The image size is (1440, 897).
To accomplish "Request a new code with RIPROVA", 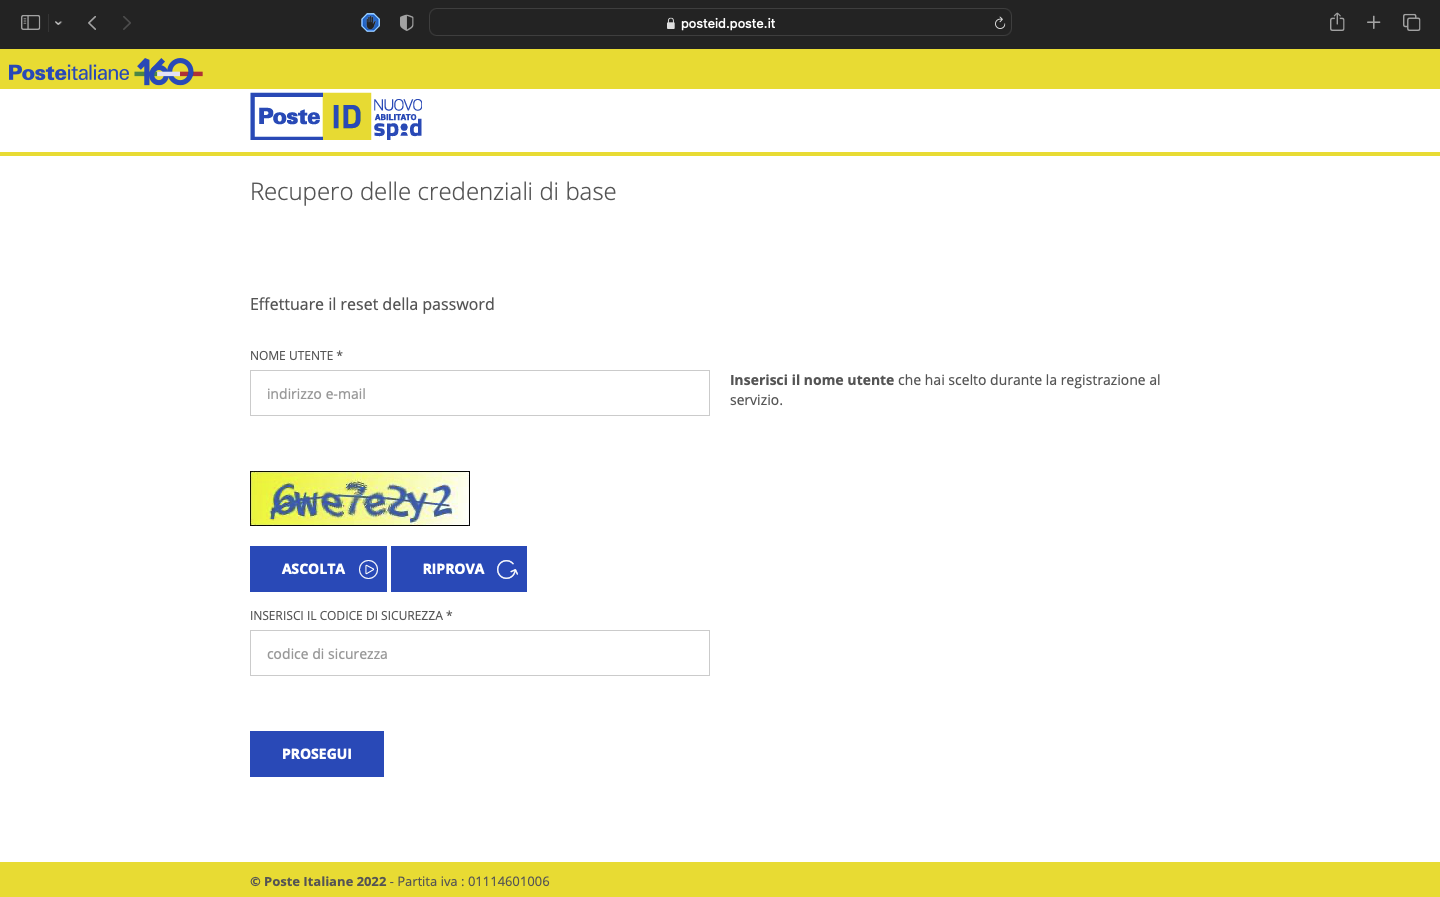I will click(x=459, y=568).
